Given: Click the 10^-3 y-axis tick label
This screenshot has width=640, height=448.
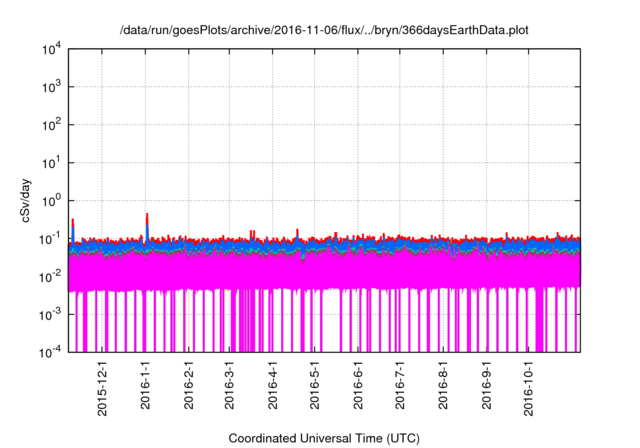Looking at the screenshot, I should tap(51, 315).
